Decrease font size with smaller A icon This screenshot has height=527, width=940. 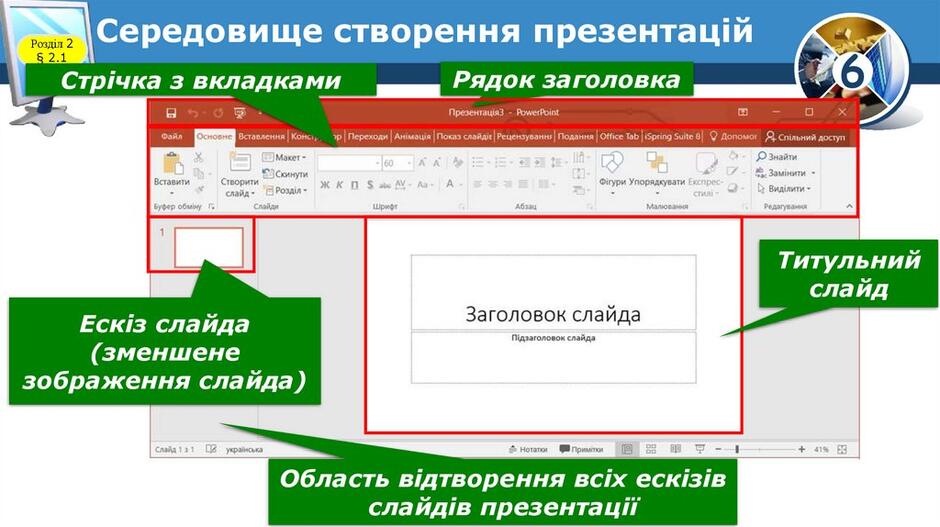pyautogui.click(x=436, y=162)
